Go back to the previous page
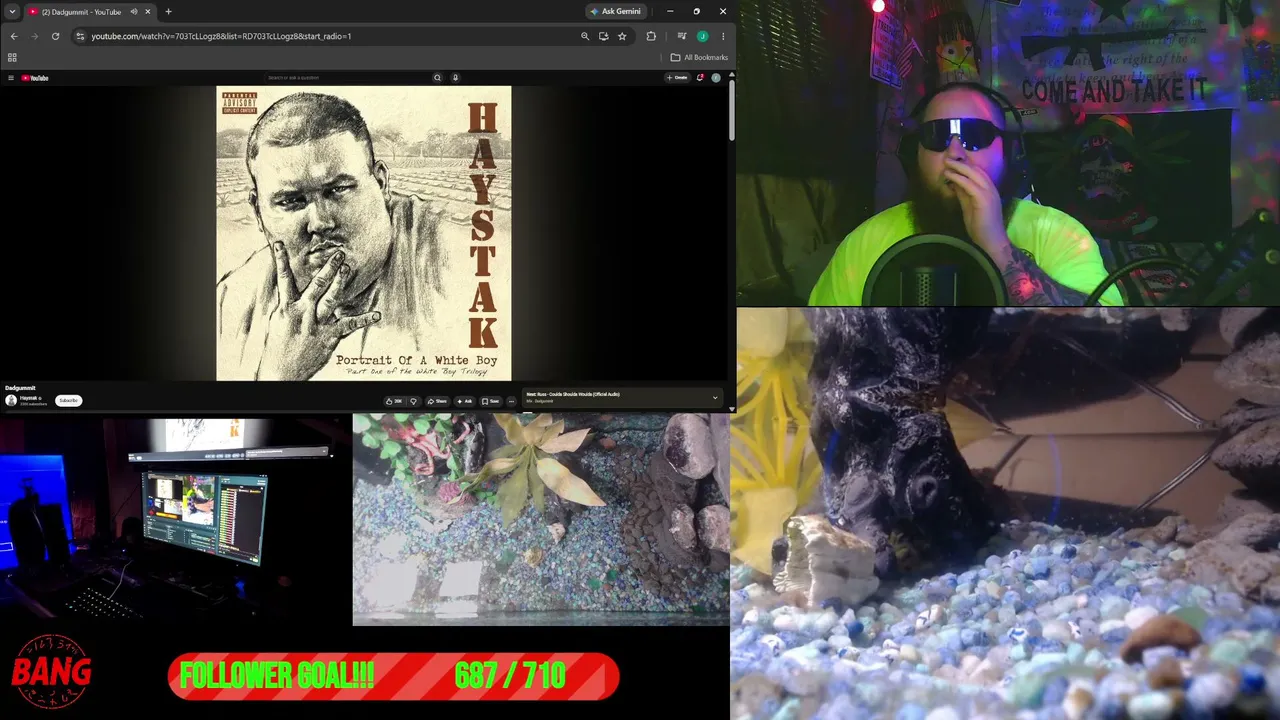This screenshot has height=720, width=1280. (x=14, y=36)
